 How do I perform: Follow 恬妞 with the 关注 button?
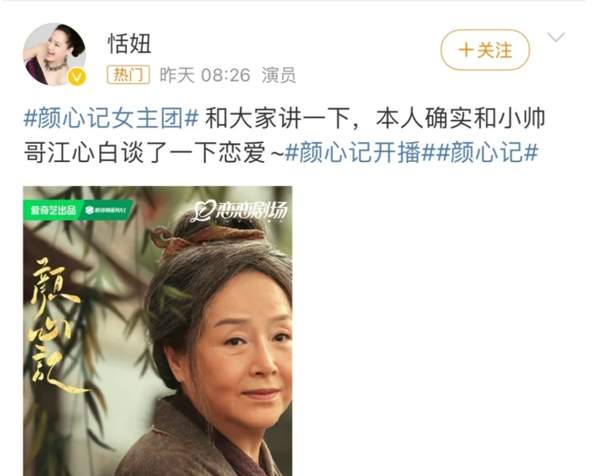(x=485, y=50)
